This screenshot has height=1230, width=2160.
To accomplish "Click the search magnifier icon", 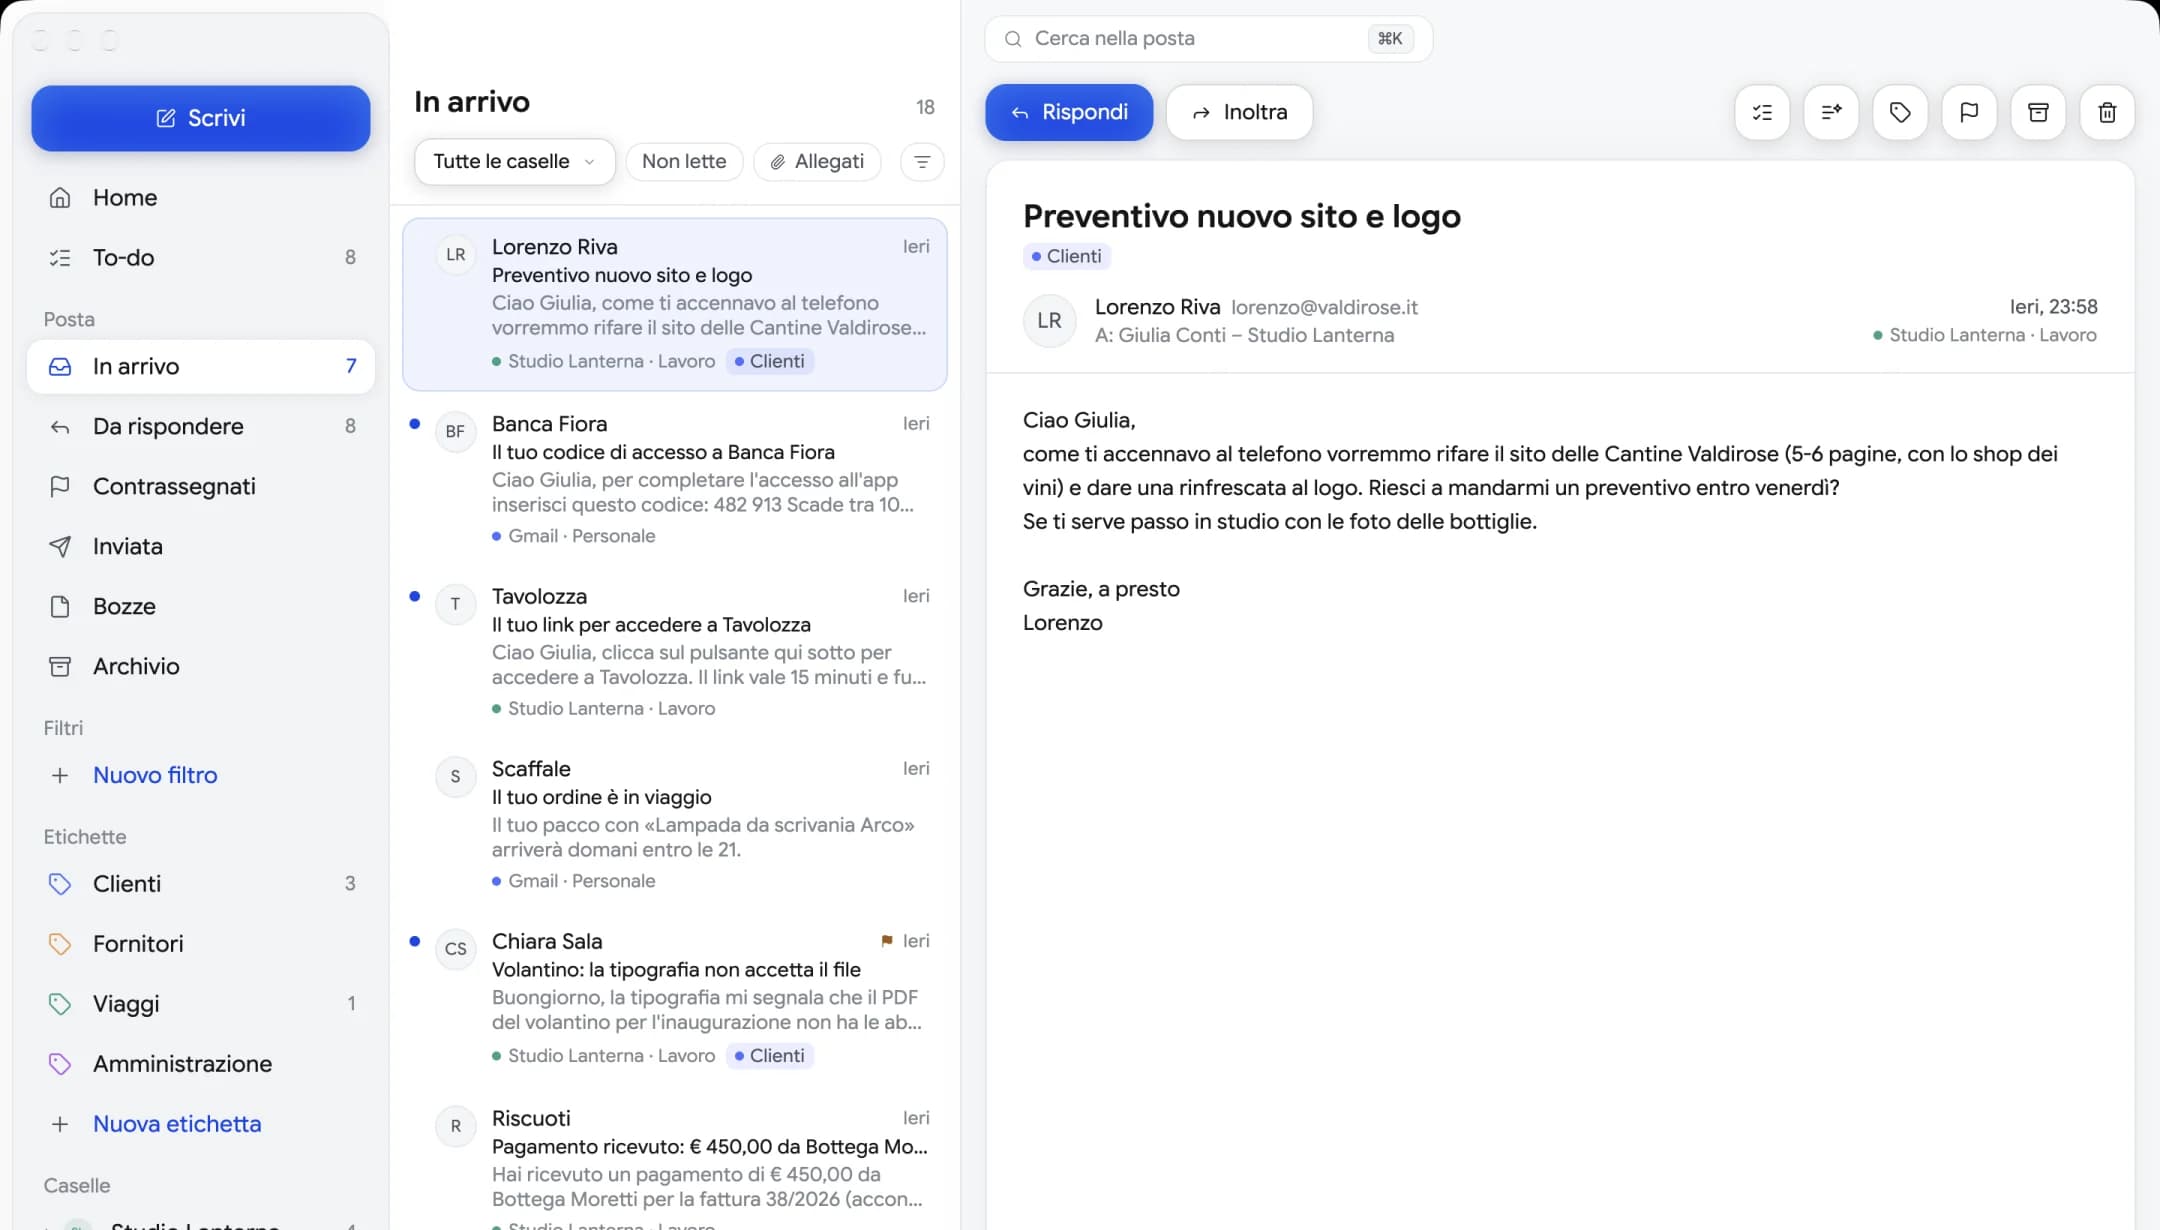I will pos(1013,39).
